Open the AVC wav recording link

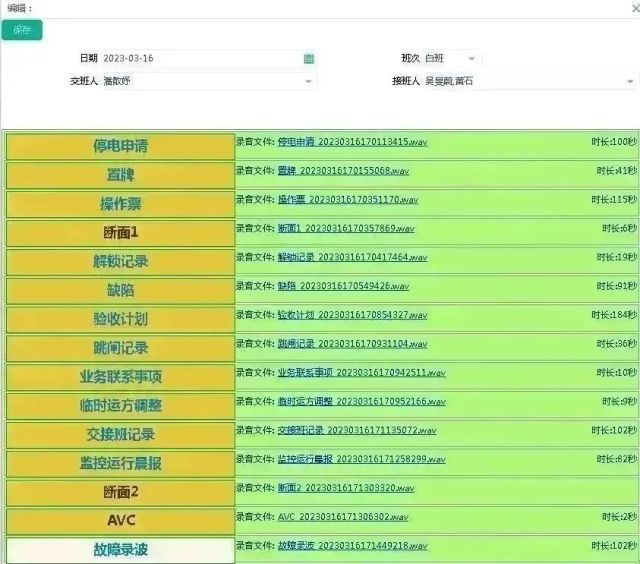click(343, 517)
